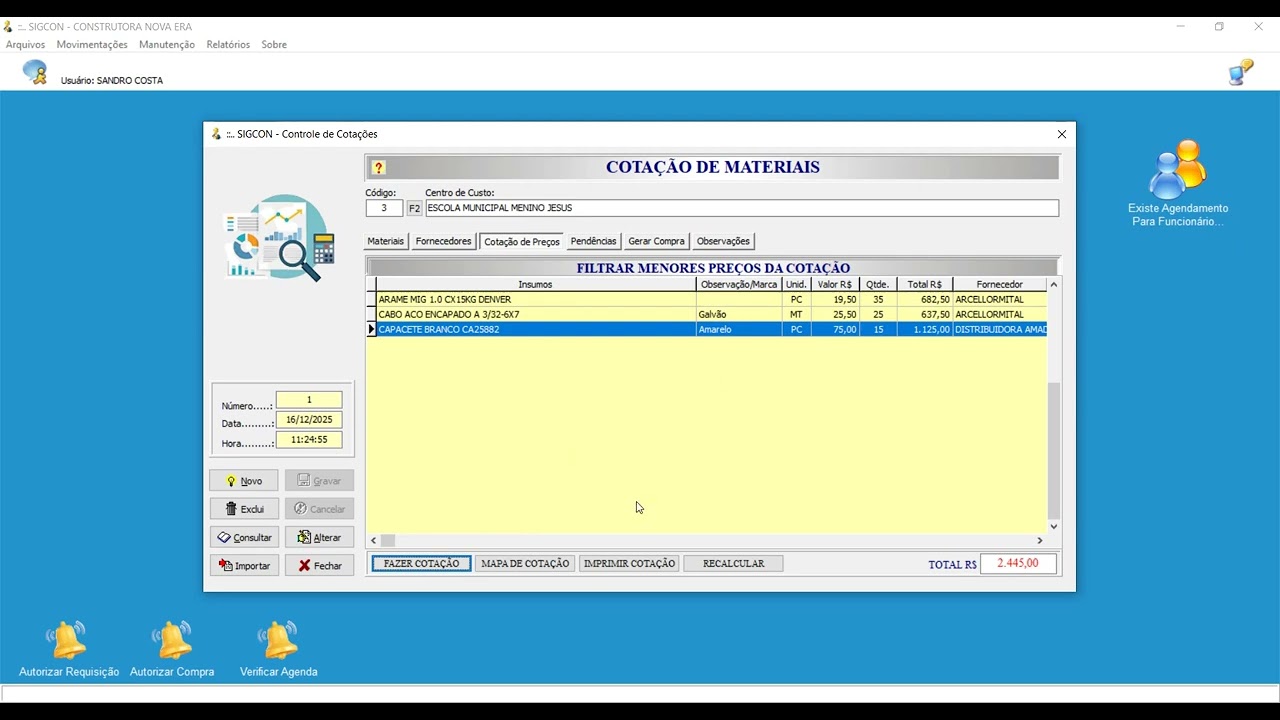Click the Importar button
Viewport: 1280px width, 720px height.
tap(244, 565)
